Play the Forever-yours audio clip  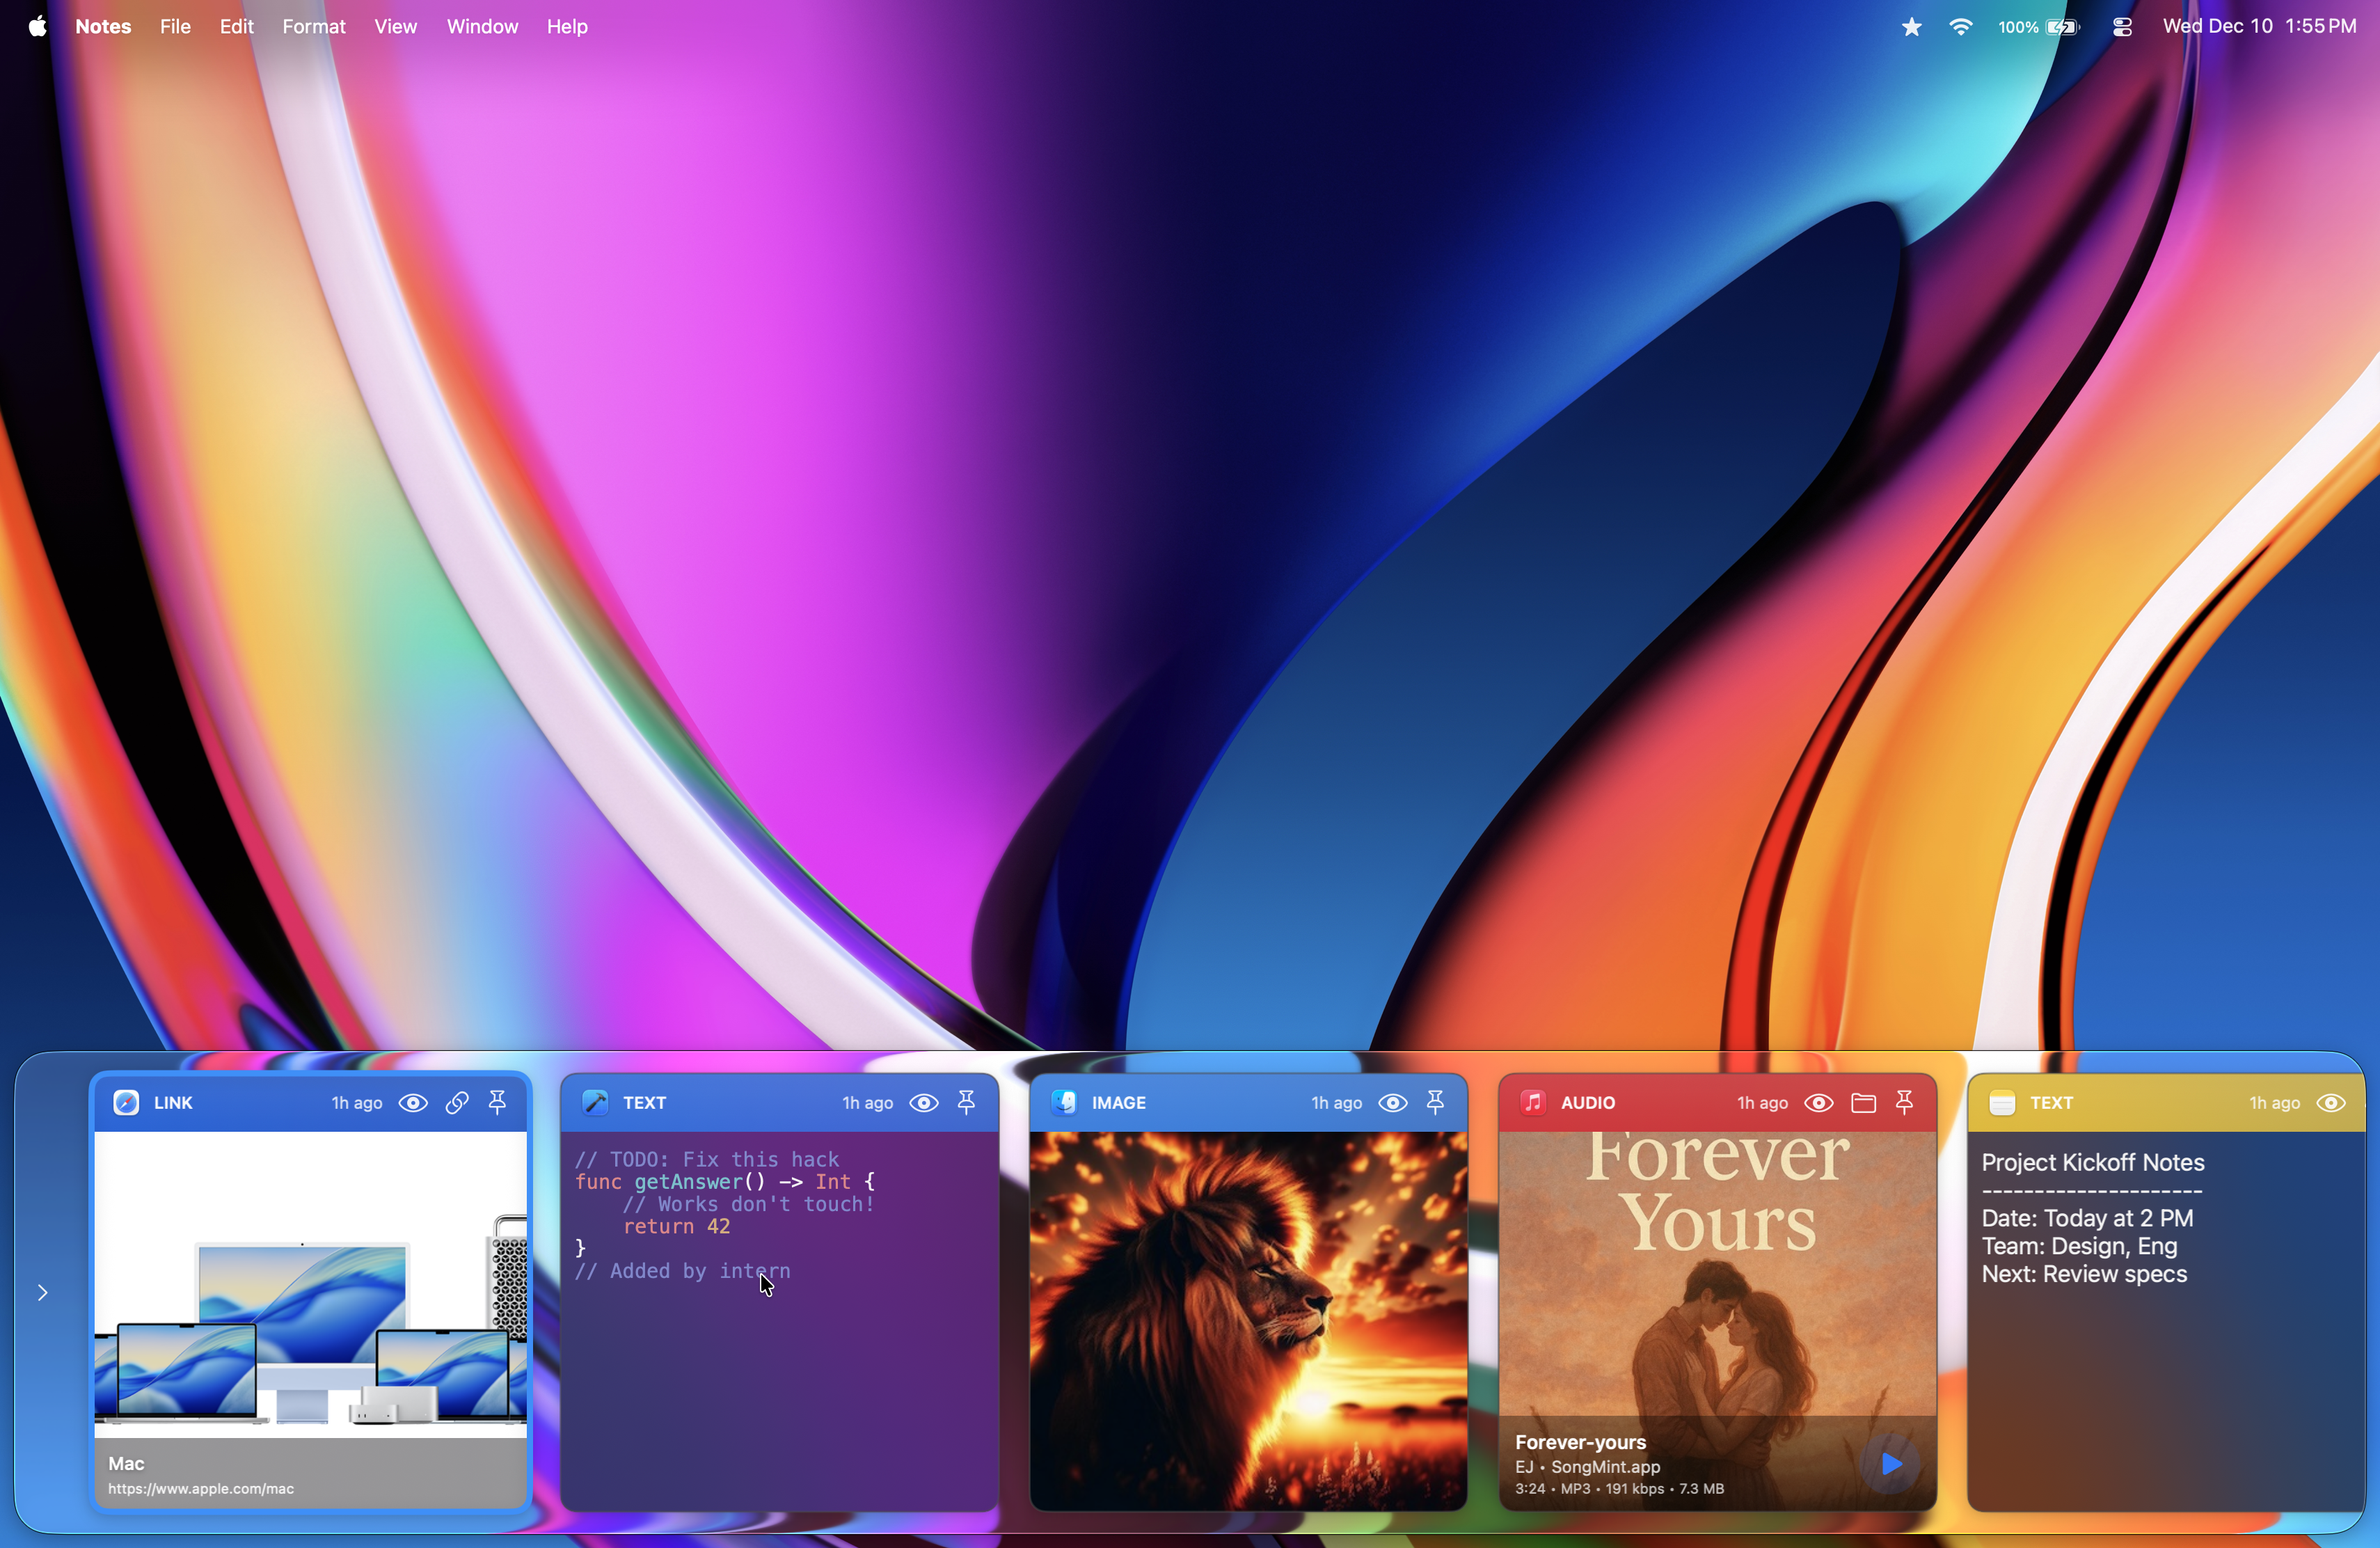click(x=1890, y=1464)
